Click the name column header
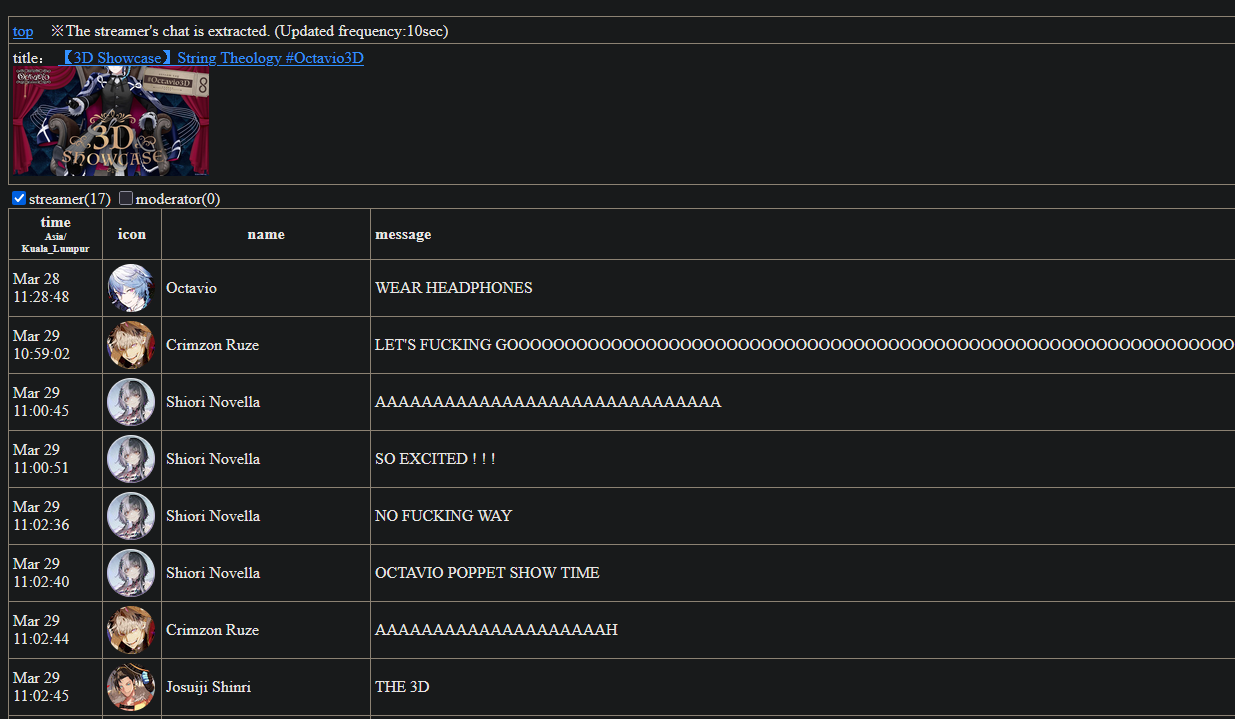The height and width of the screenshot is (719, 1235). point(266,235)
